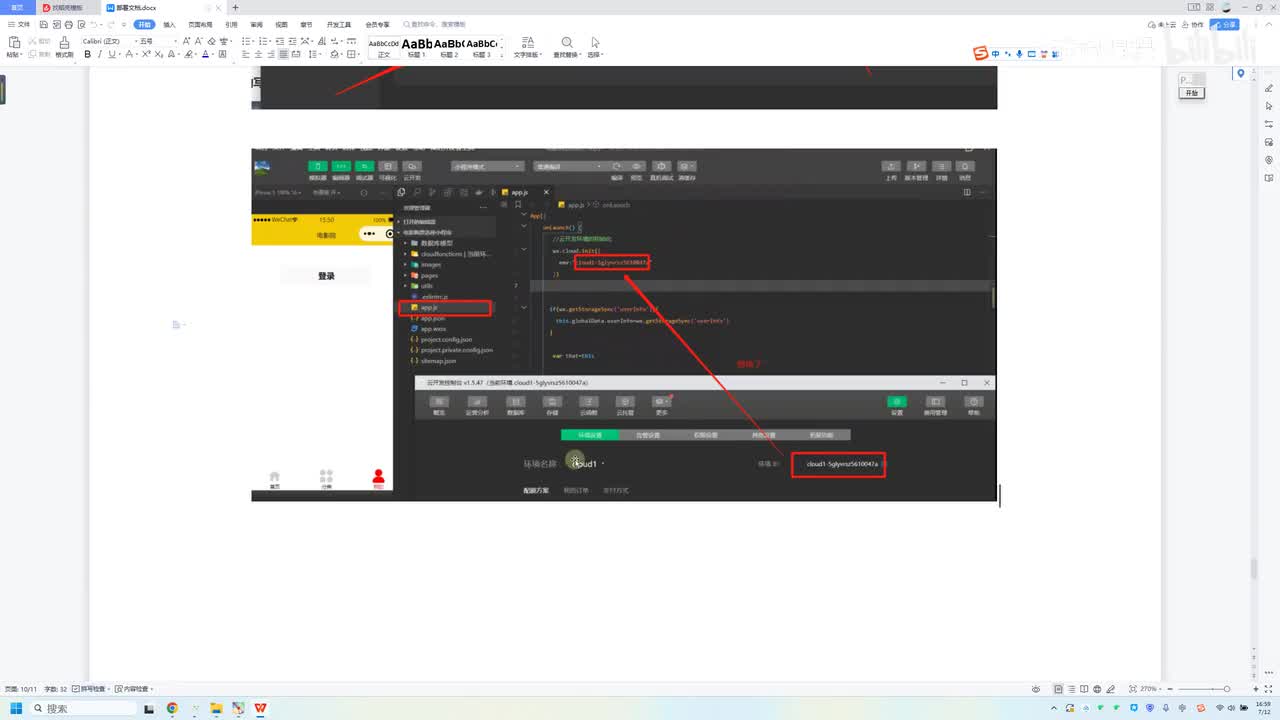Click the text highlight color icon
1280x720 pixels.
point(188,54)
